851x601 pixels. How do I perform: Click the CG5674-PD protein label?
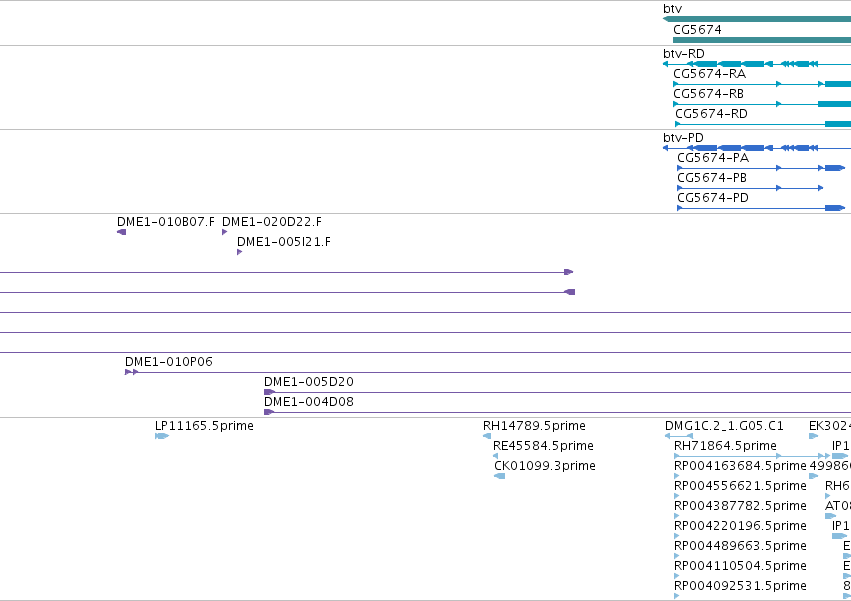click(713, 198)
